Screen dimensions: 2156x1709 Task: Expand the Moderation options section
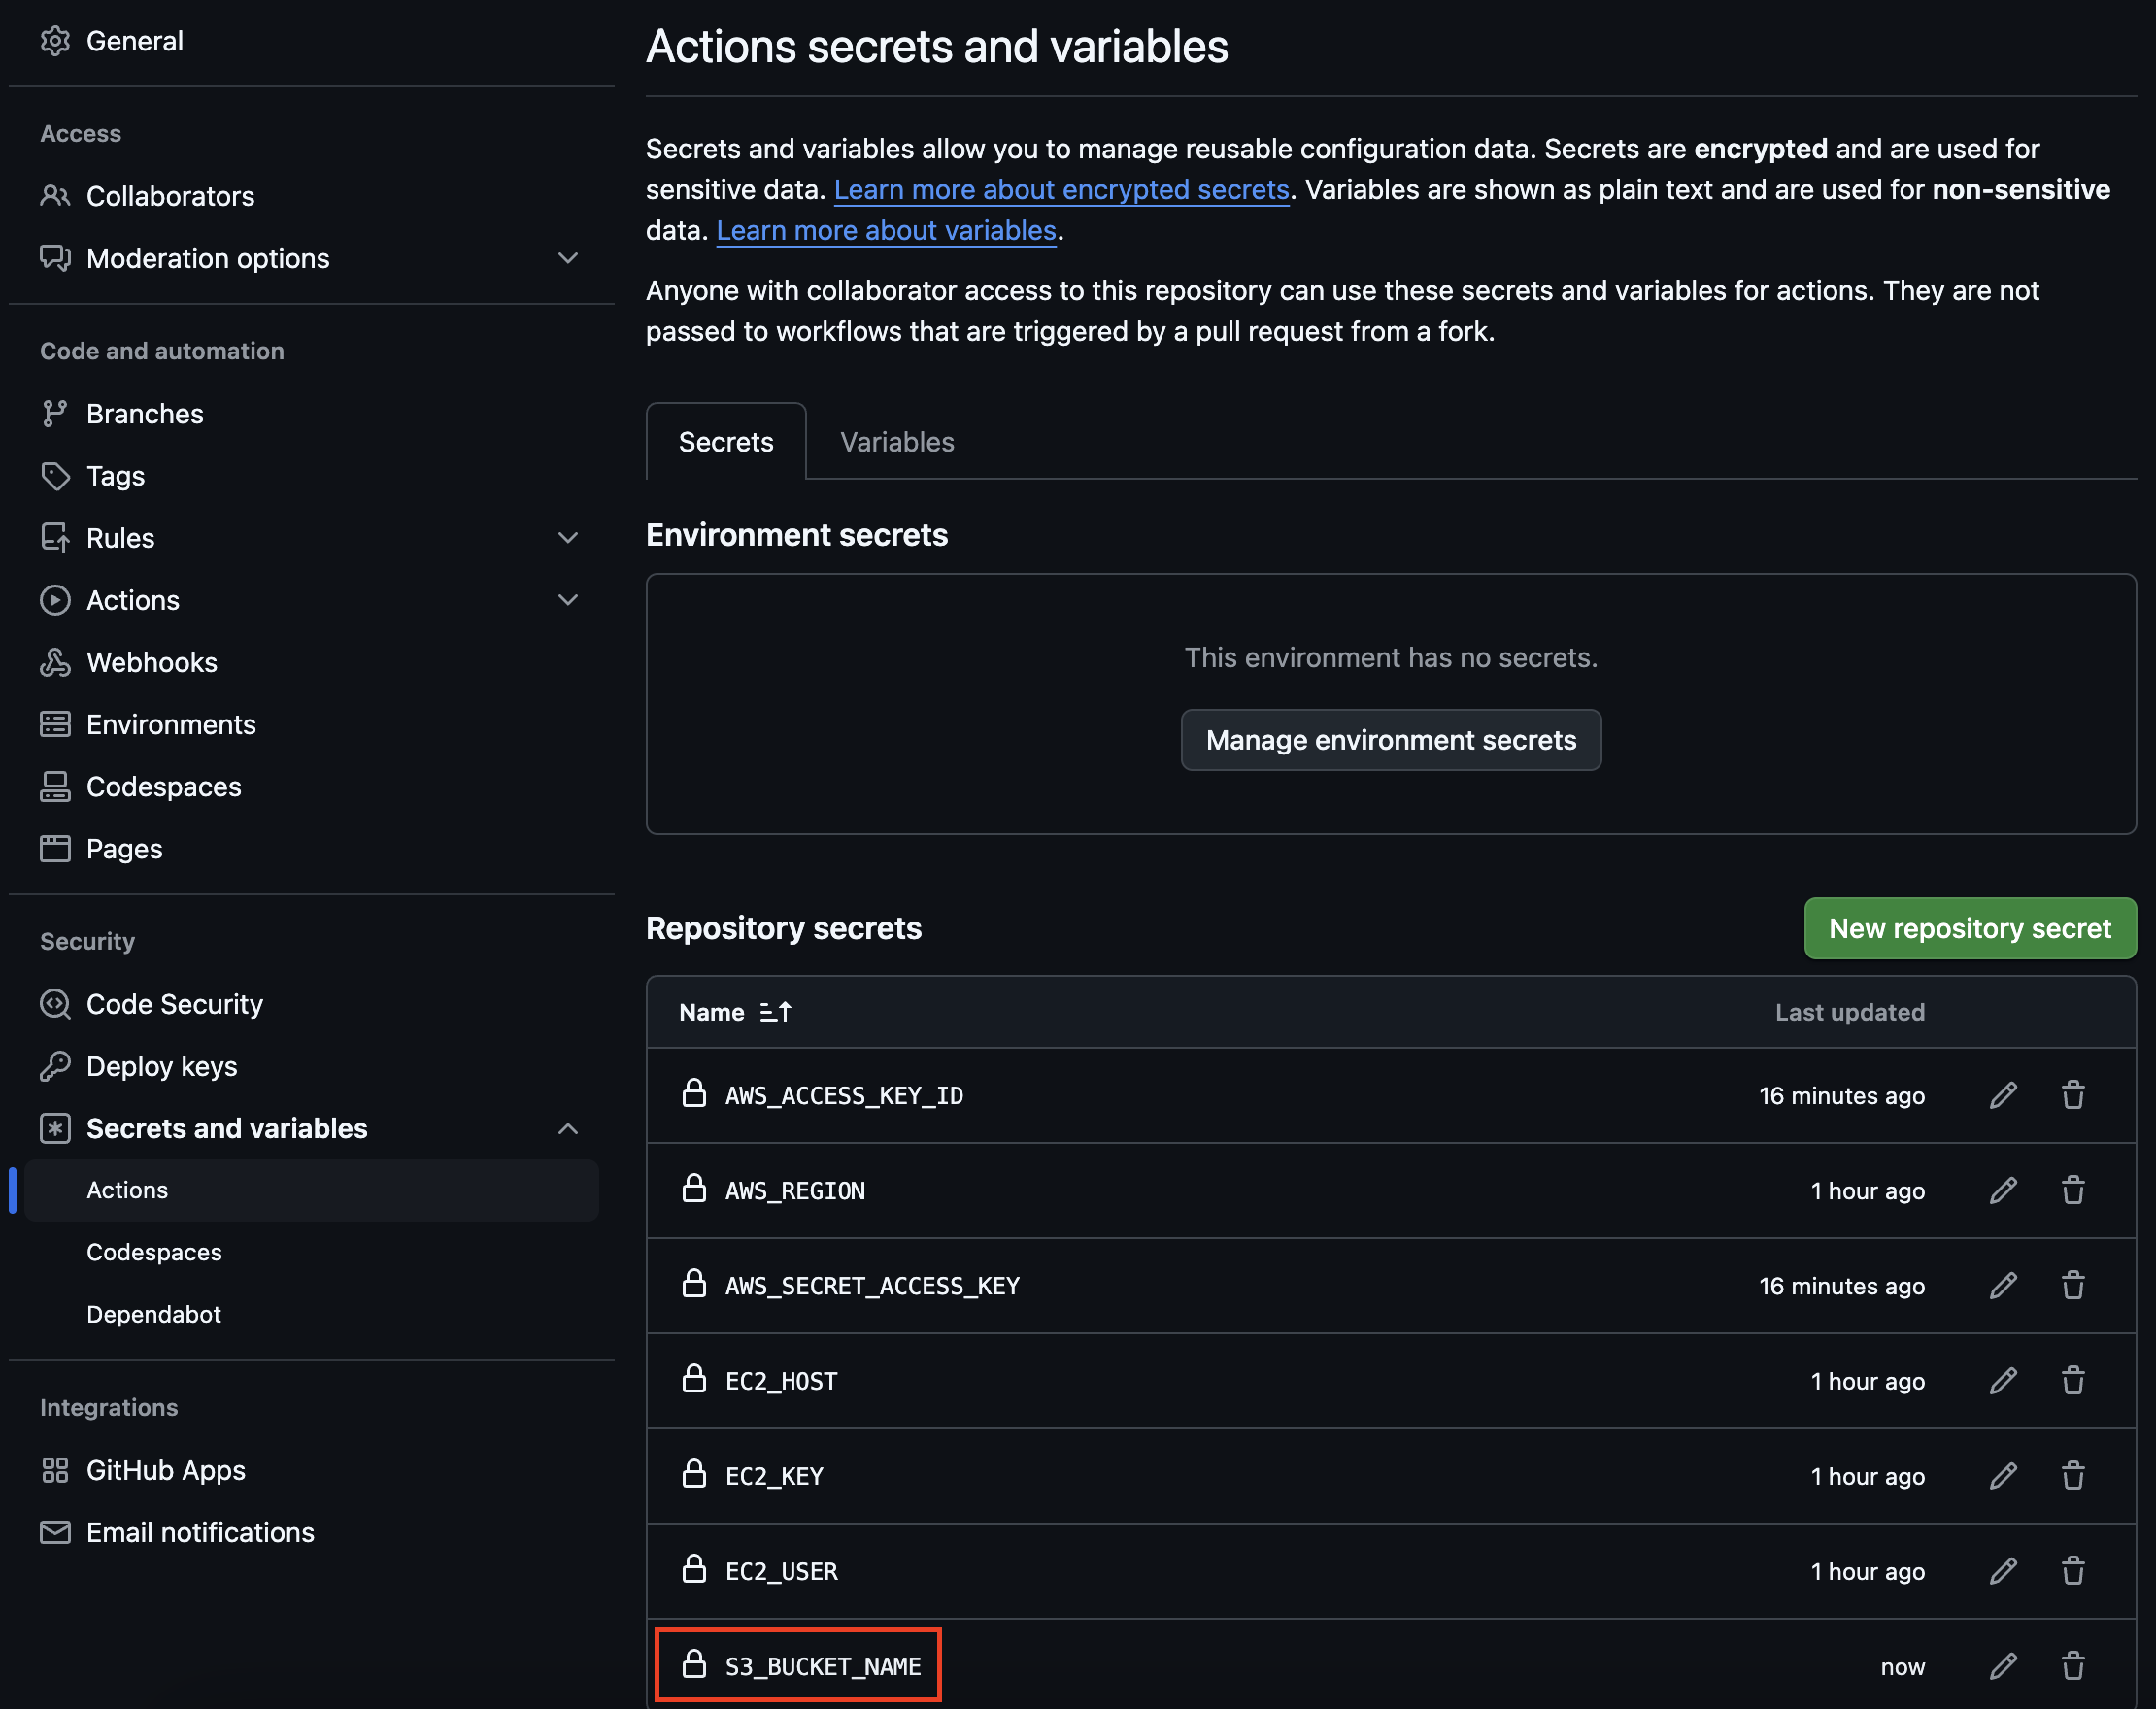click(x=567, y=258)
